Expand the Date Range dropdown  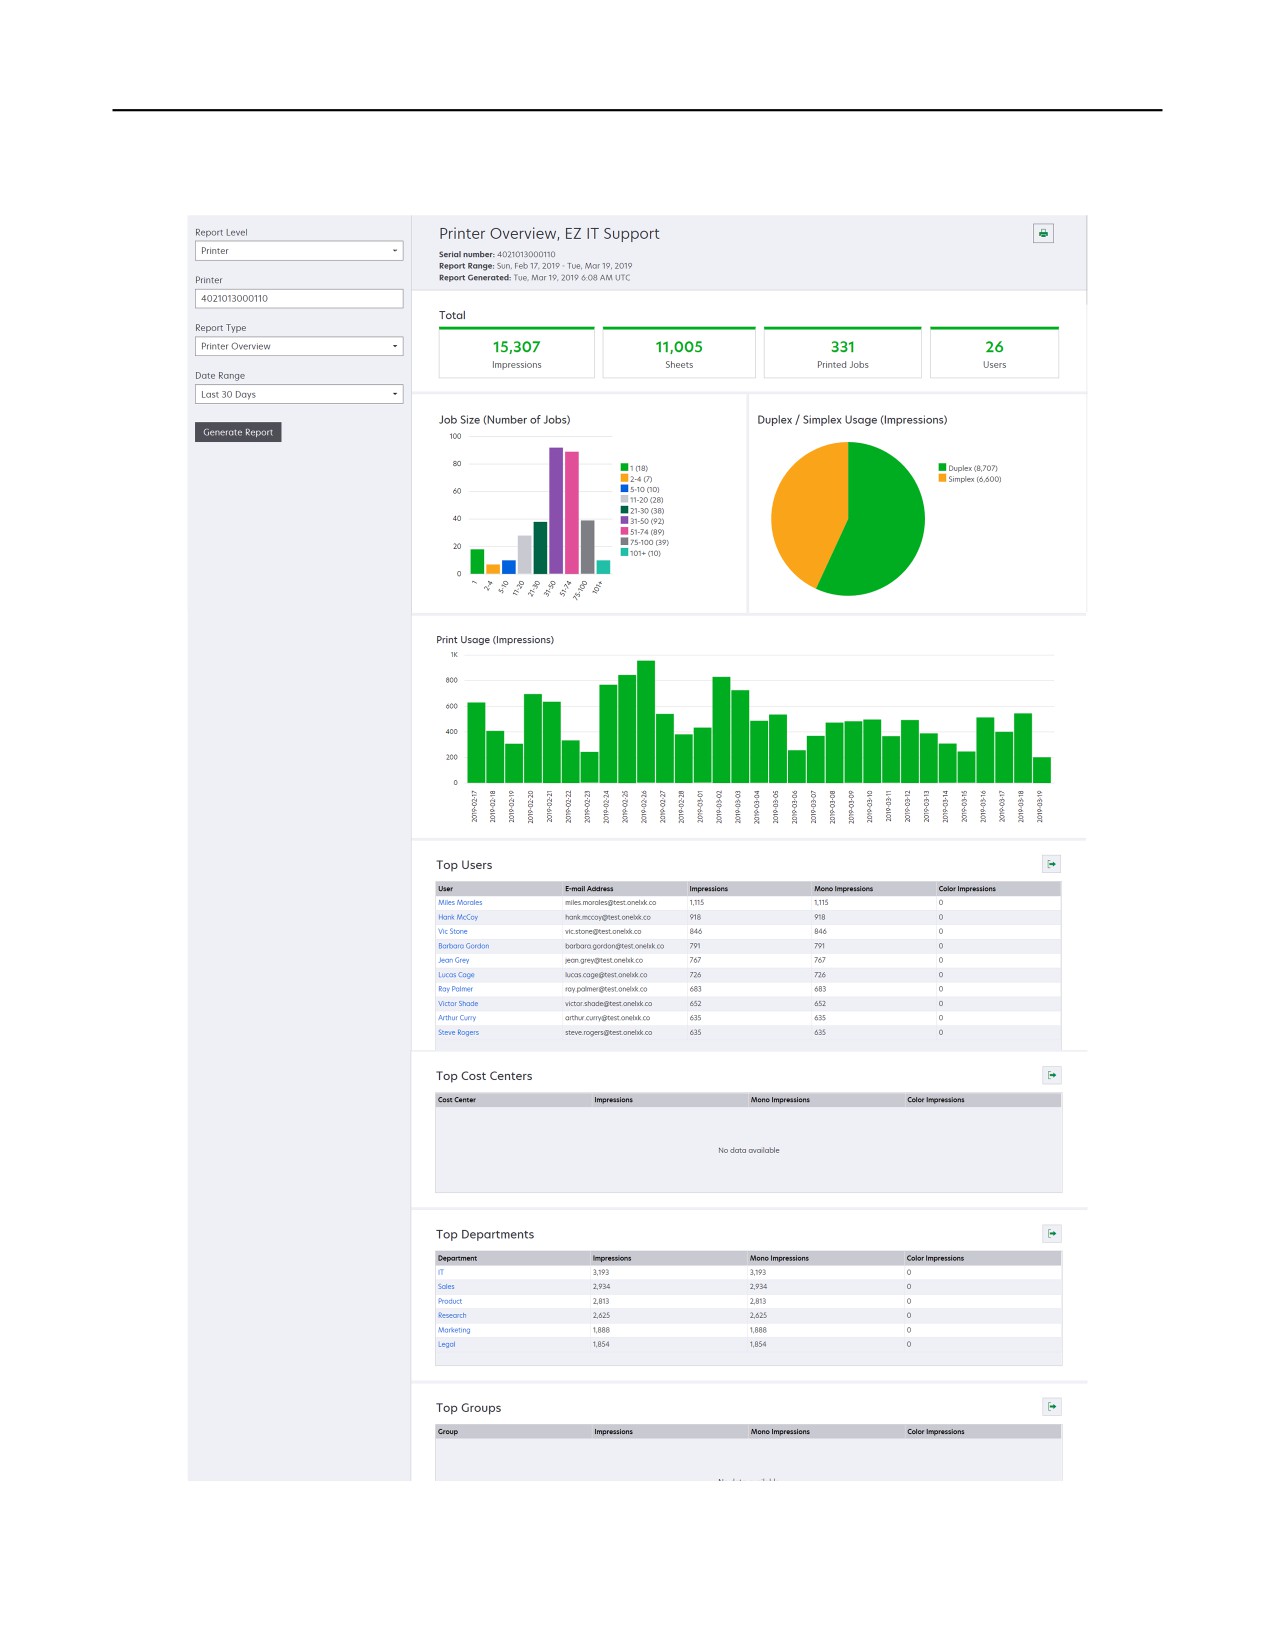(x=299, y=394)
